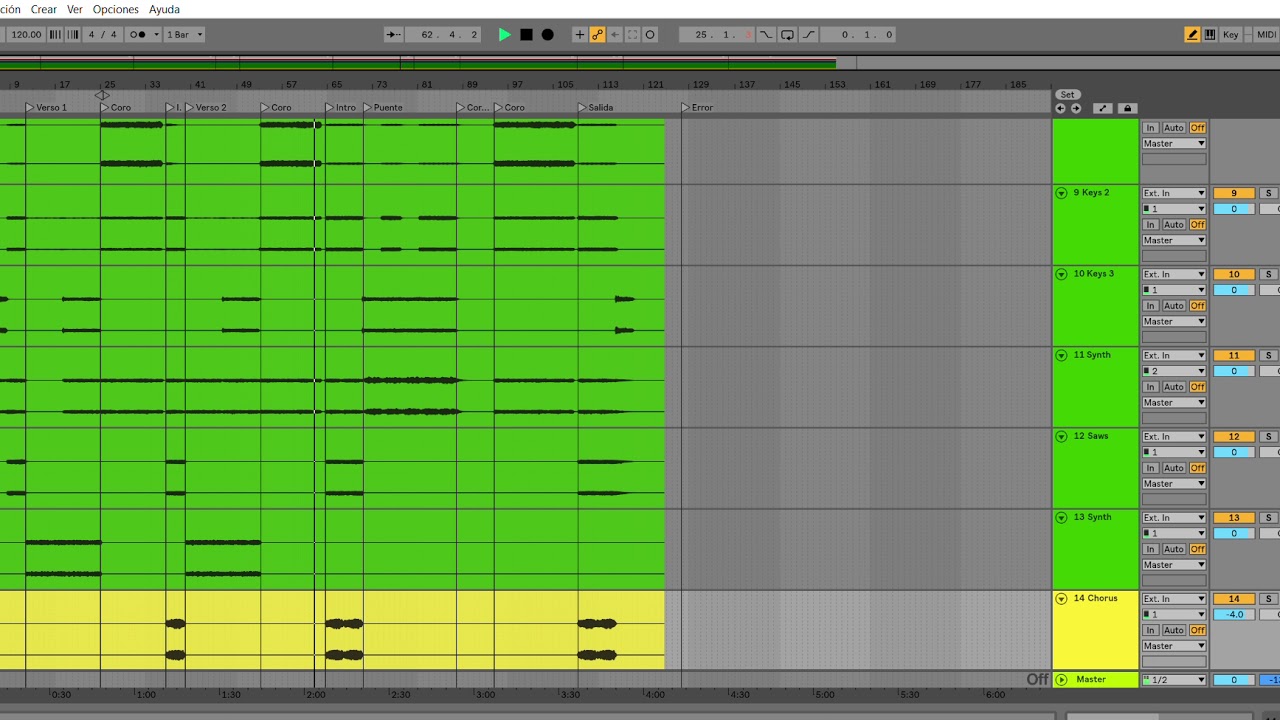Collapse the 12 Saws track
Screen dimensions: 1280x720
point(1061,436)
